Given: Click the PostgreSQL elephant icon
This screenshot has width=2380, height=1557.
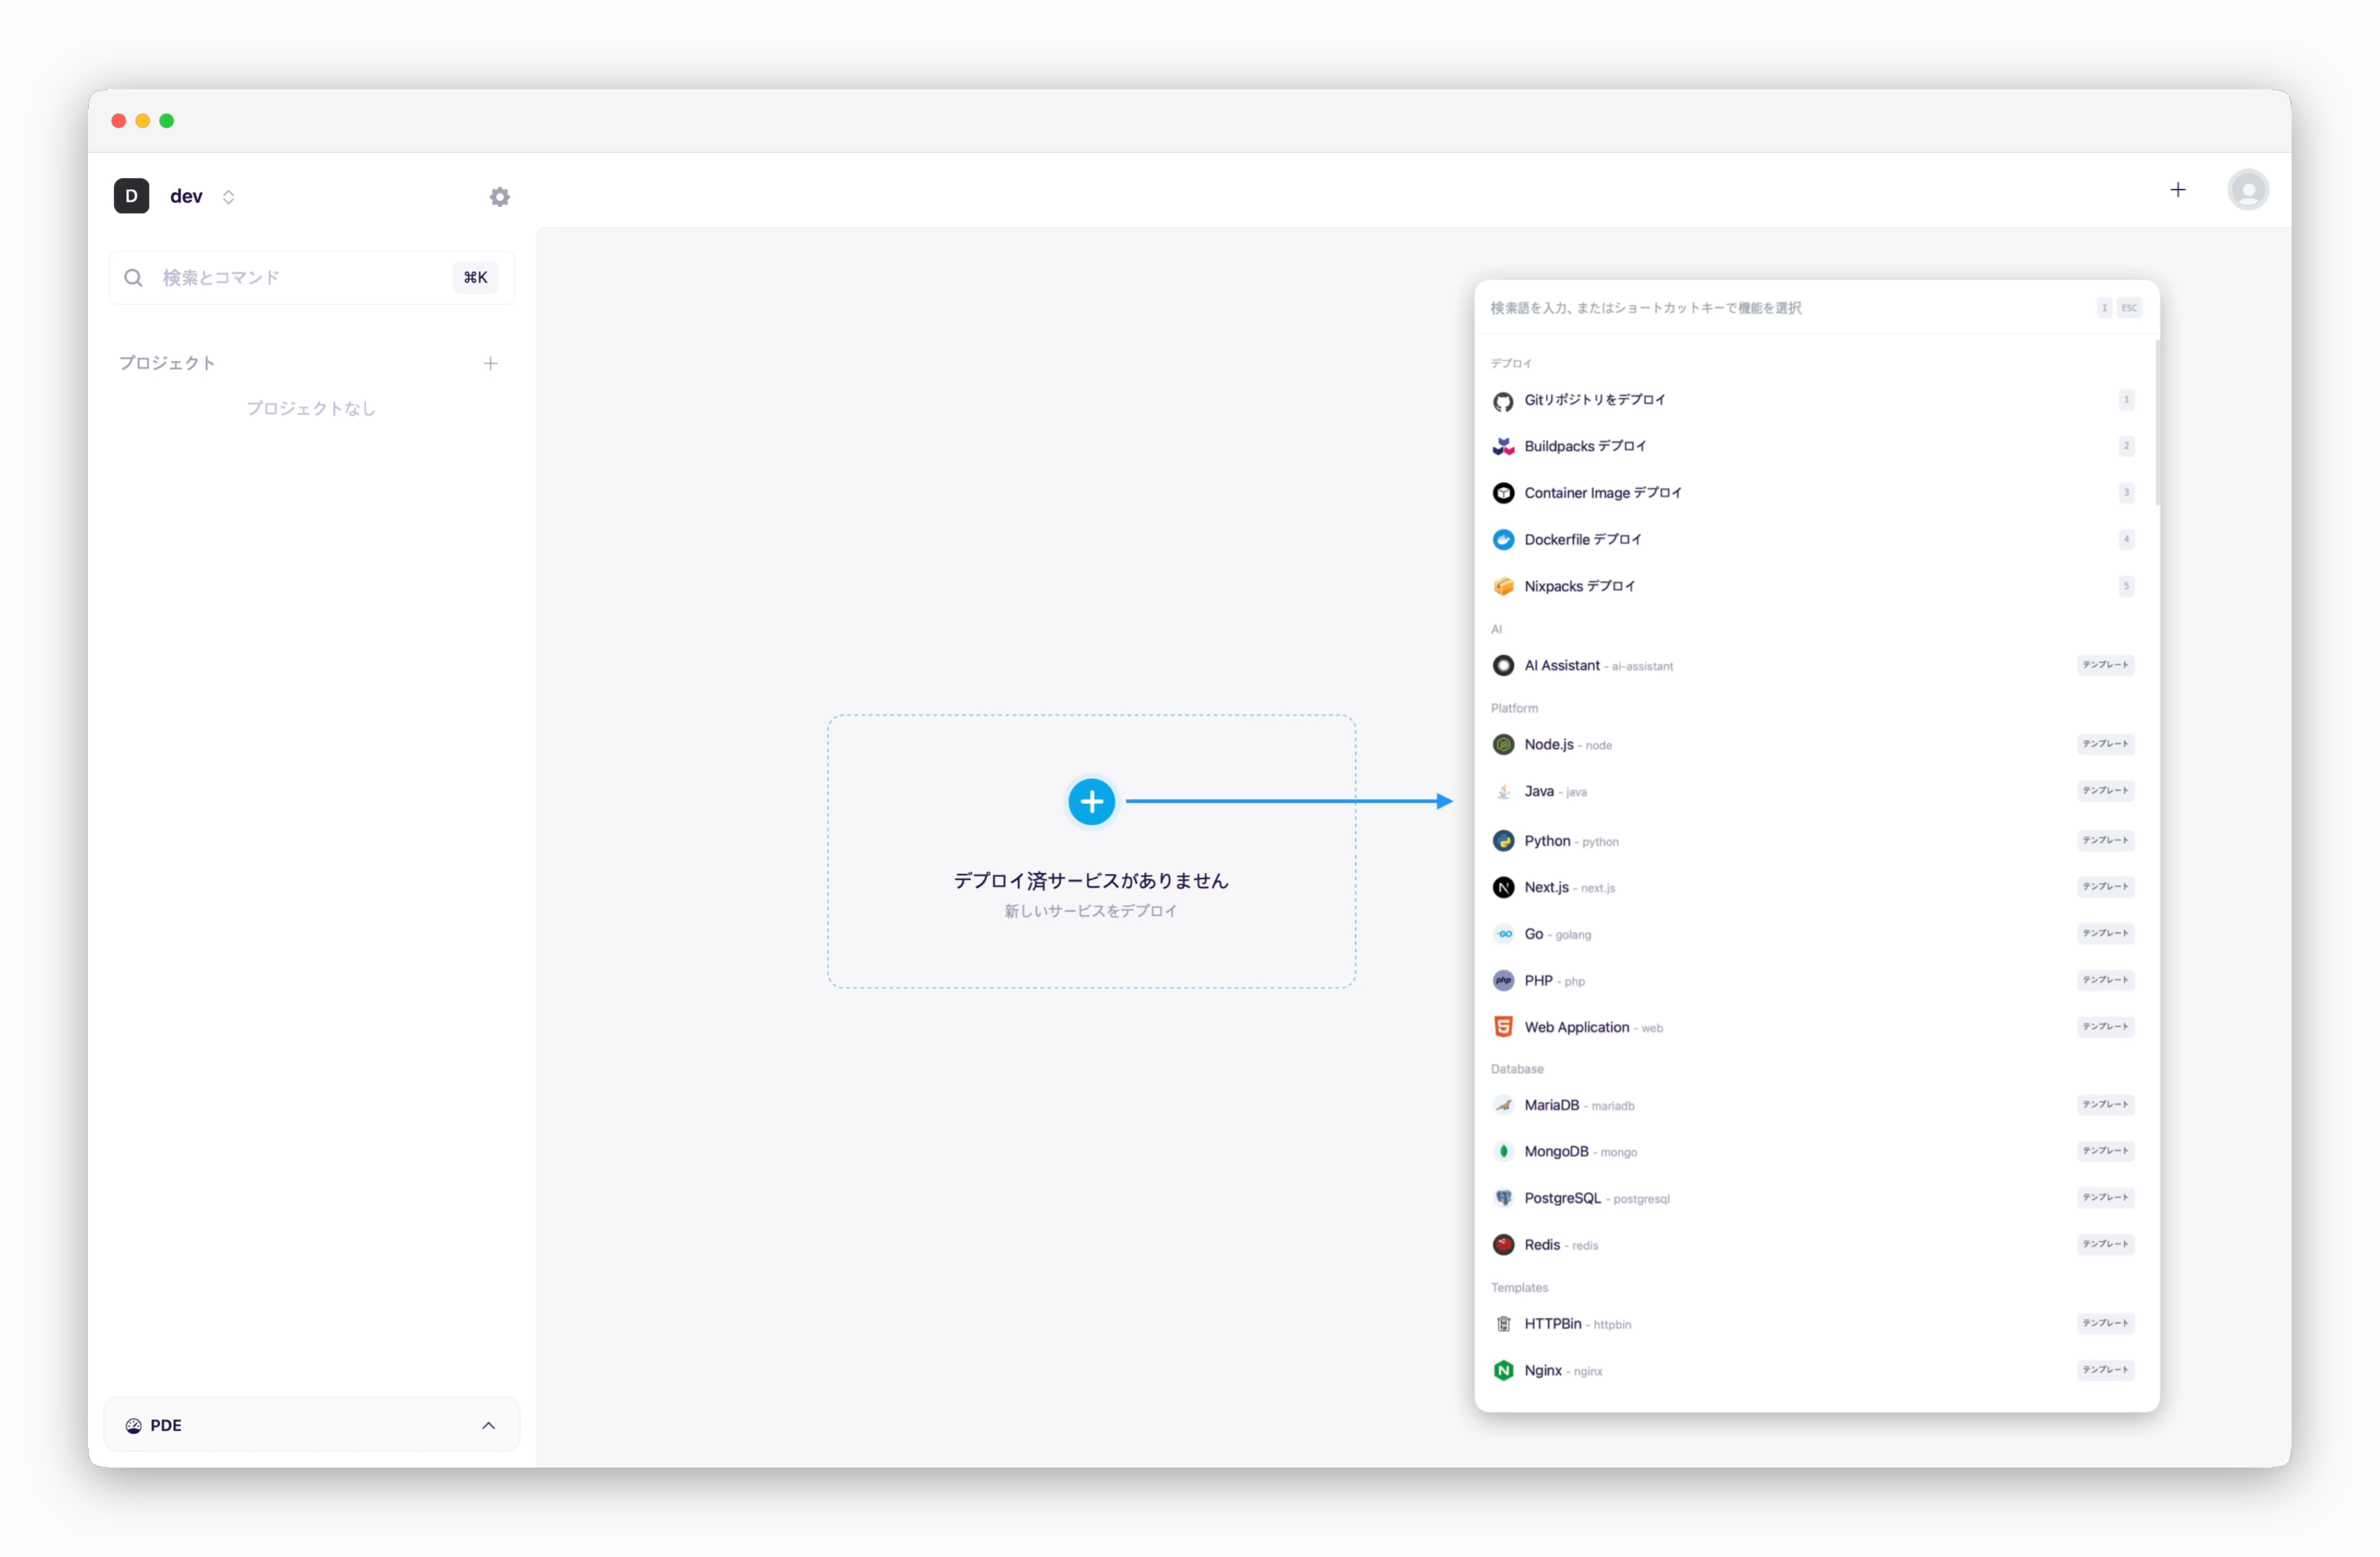Looking at the screenshot, I should 1503,1198.
